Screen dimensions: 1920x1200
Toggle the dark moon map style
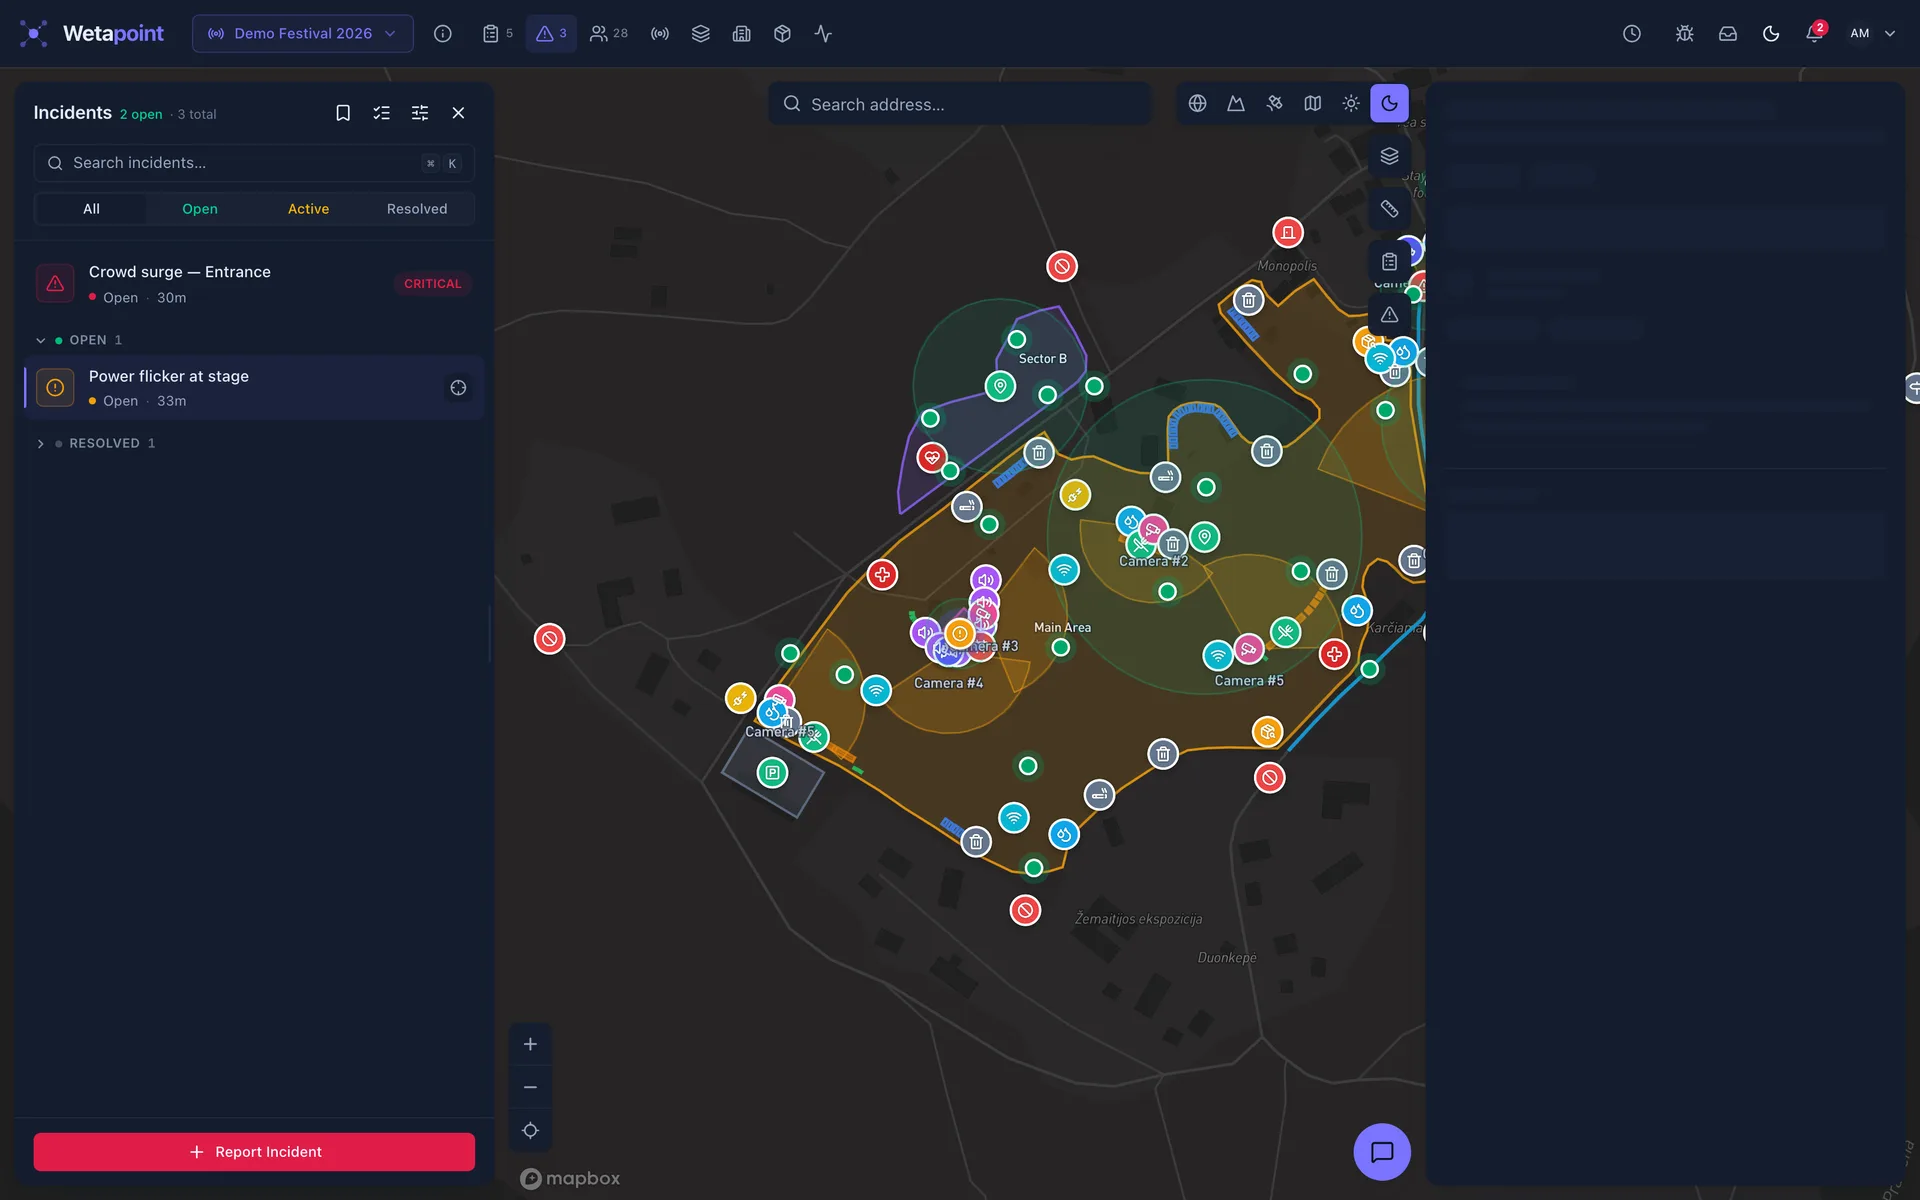click(x=1389, y=103)
